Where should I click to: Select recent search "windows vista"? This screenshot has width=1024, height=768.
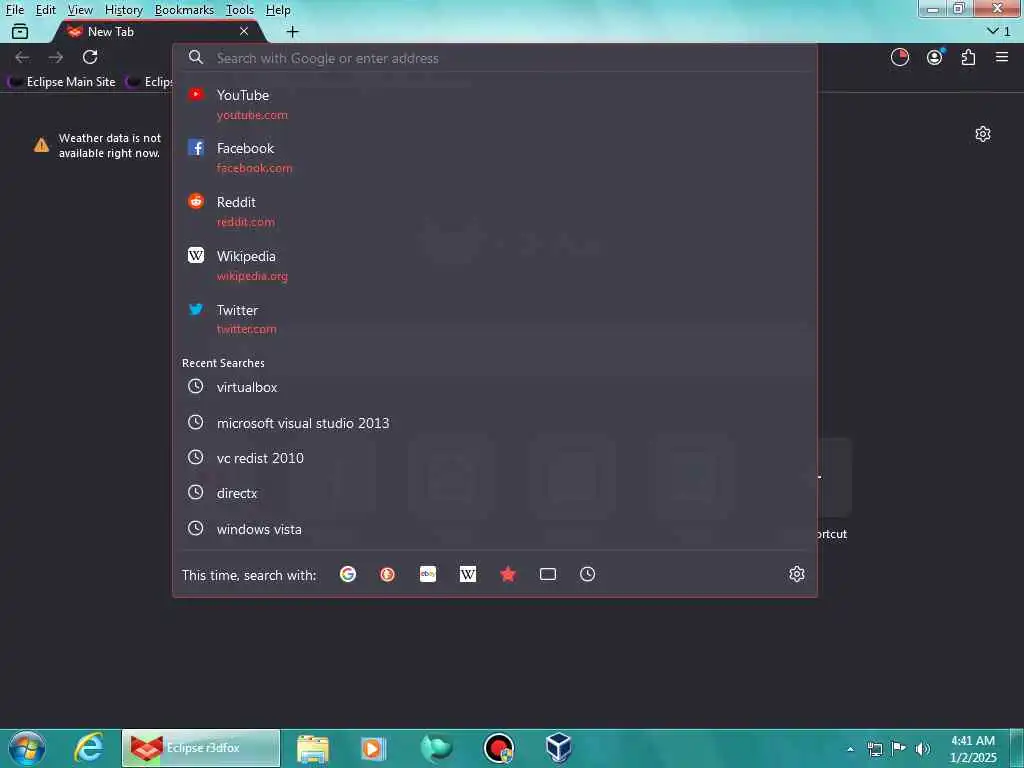pyautogui.click(x=494, y=529)
